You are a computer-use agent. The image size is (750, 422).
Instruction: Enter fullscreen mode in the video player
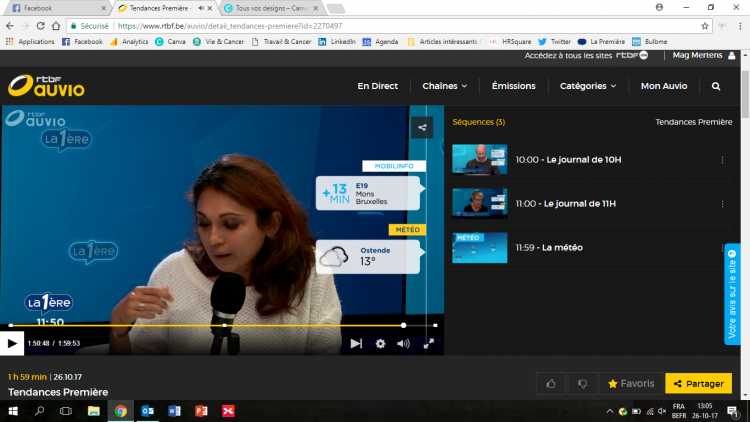(428, 343)
